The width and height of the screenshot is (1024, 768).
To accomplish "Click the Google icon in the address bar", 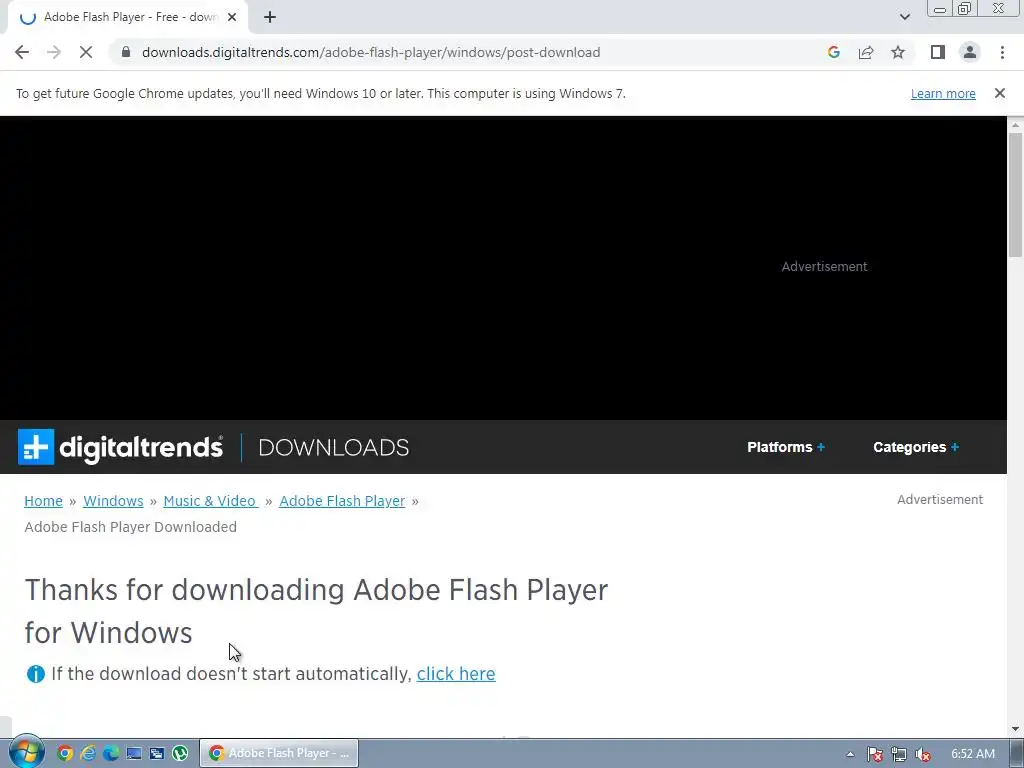I will pos(833,52).
